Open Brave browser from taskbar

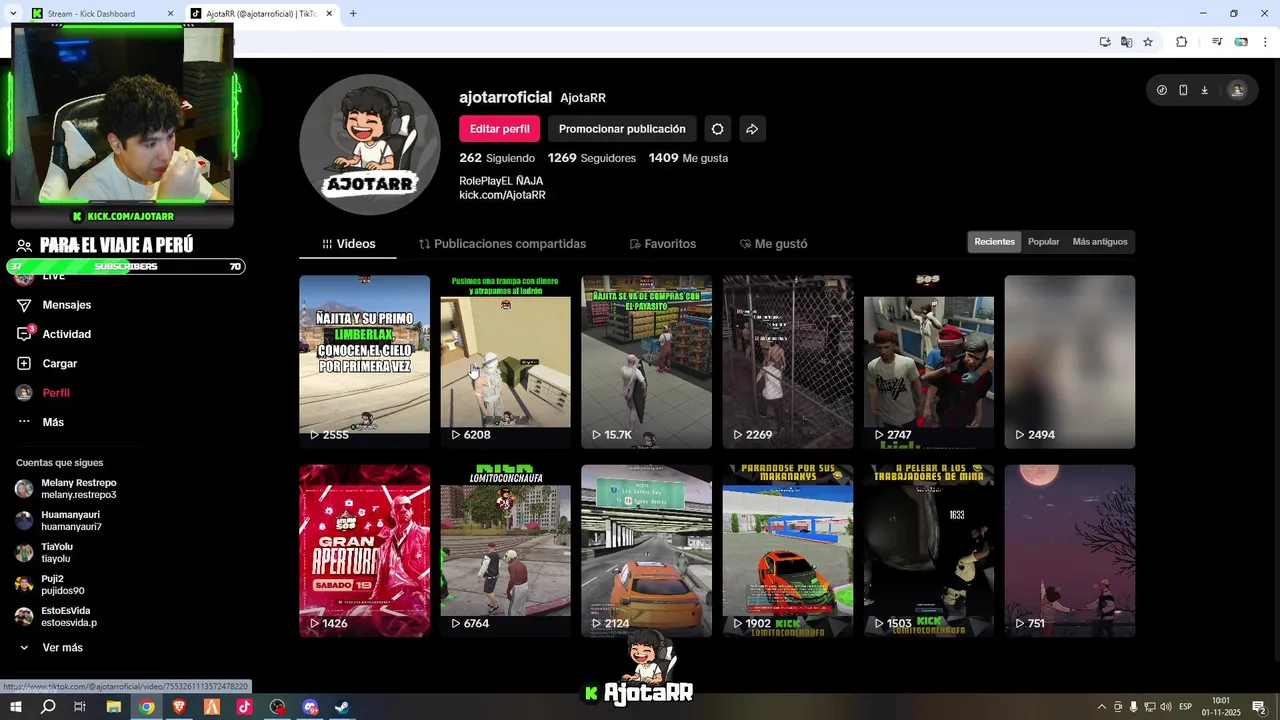tap(179, 707)
